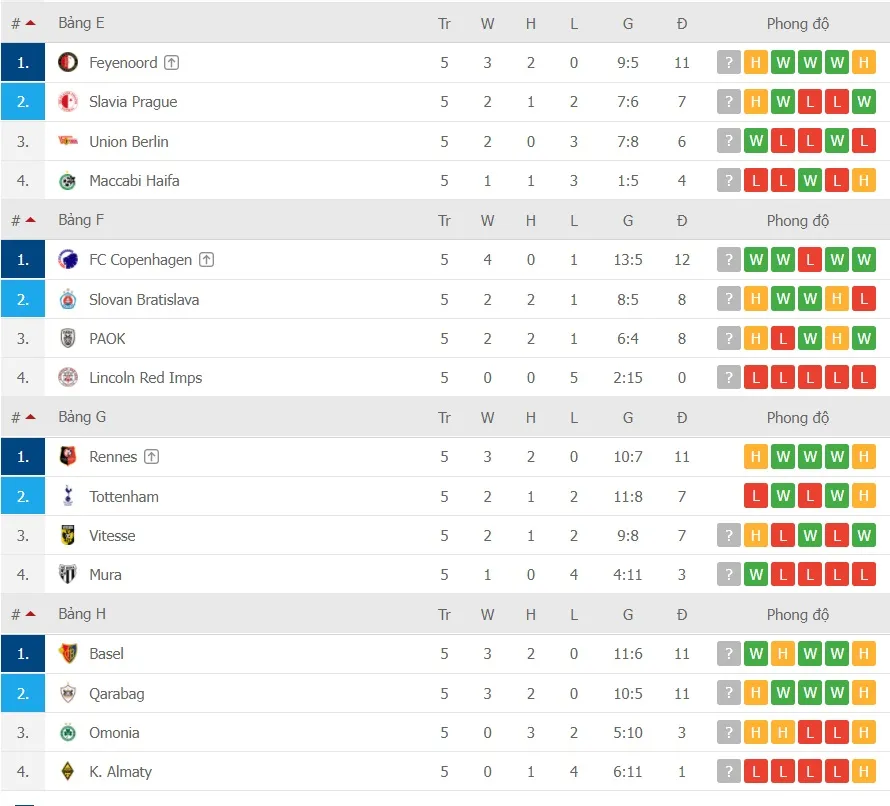The image size is (890, 806).
Task: Open the Maccabi Haifa crest icon
Action: (66, 181)
